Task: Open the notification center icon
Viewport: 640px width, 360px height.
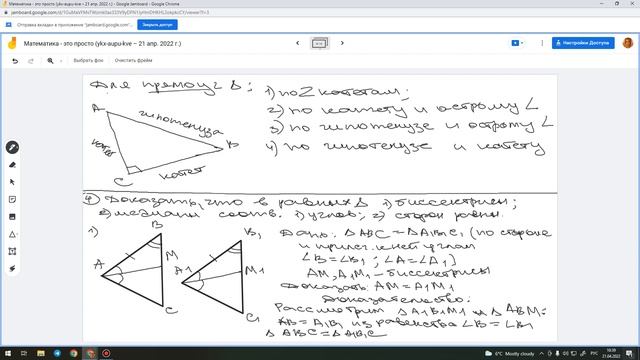Action: [629, 353]
